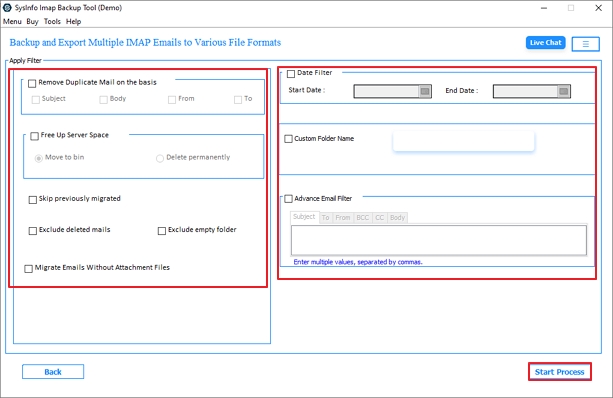The width and height of the screenshot is (613, 398).
Task: Click the 'Start Date :' label
Action: (x=306, y=90)
